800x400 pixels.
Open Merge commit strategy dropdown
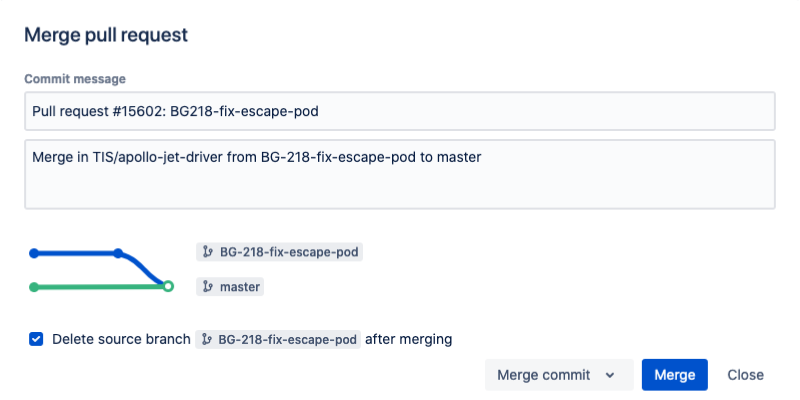click(559, 375)
